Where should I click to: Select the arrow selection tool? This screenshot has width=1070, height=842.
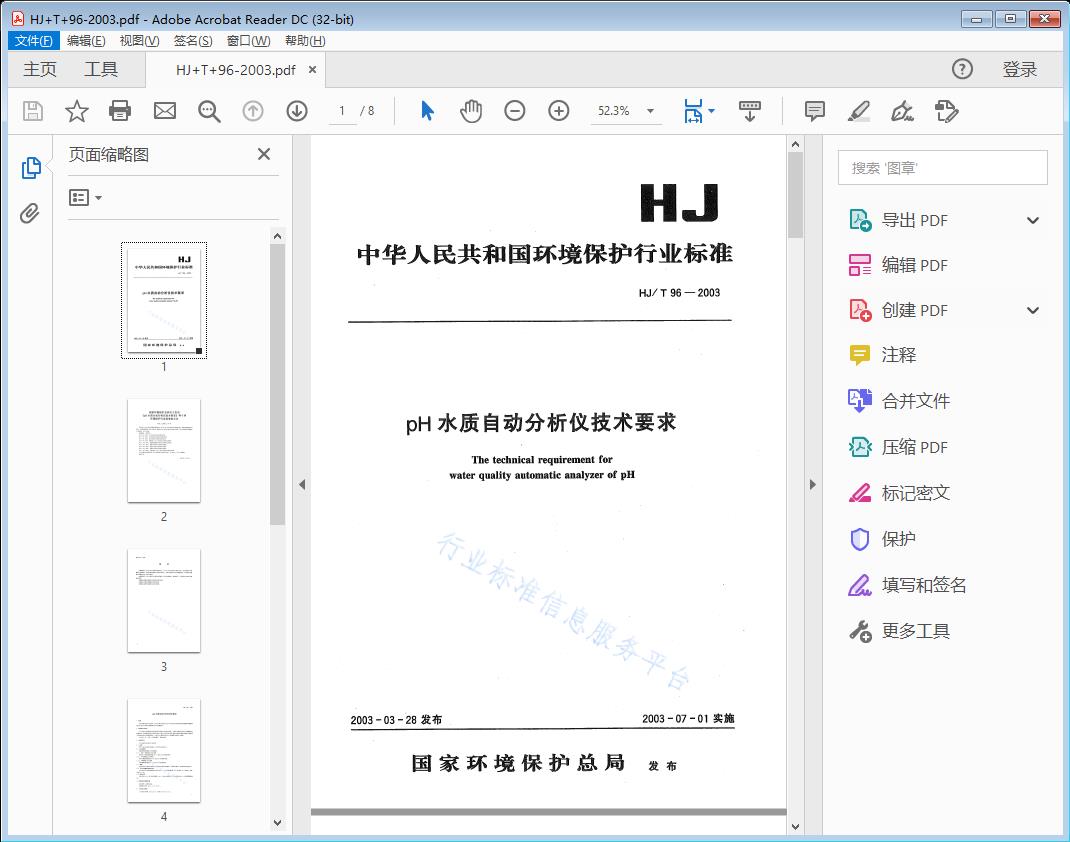click(x=425, y=110)
